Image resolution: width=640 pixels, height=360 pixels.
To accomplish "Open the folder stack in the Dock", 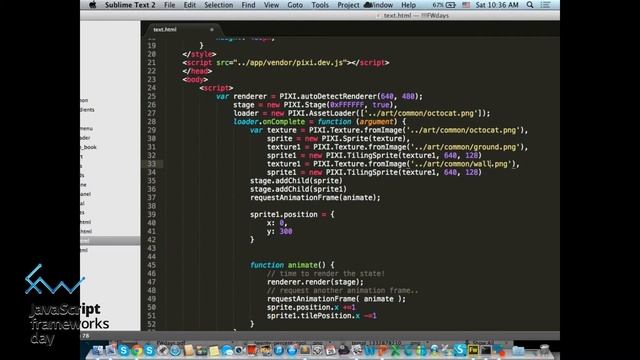I will 518,350.
